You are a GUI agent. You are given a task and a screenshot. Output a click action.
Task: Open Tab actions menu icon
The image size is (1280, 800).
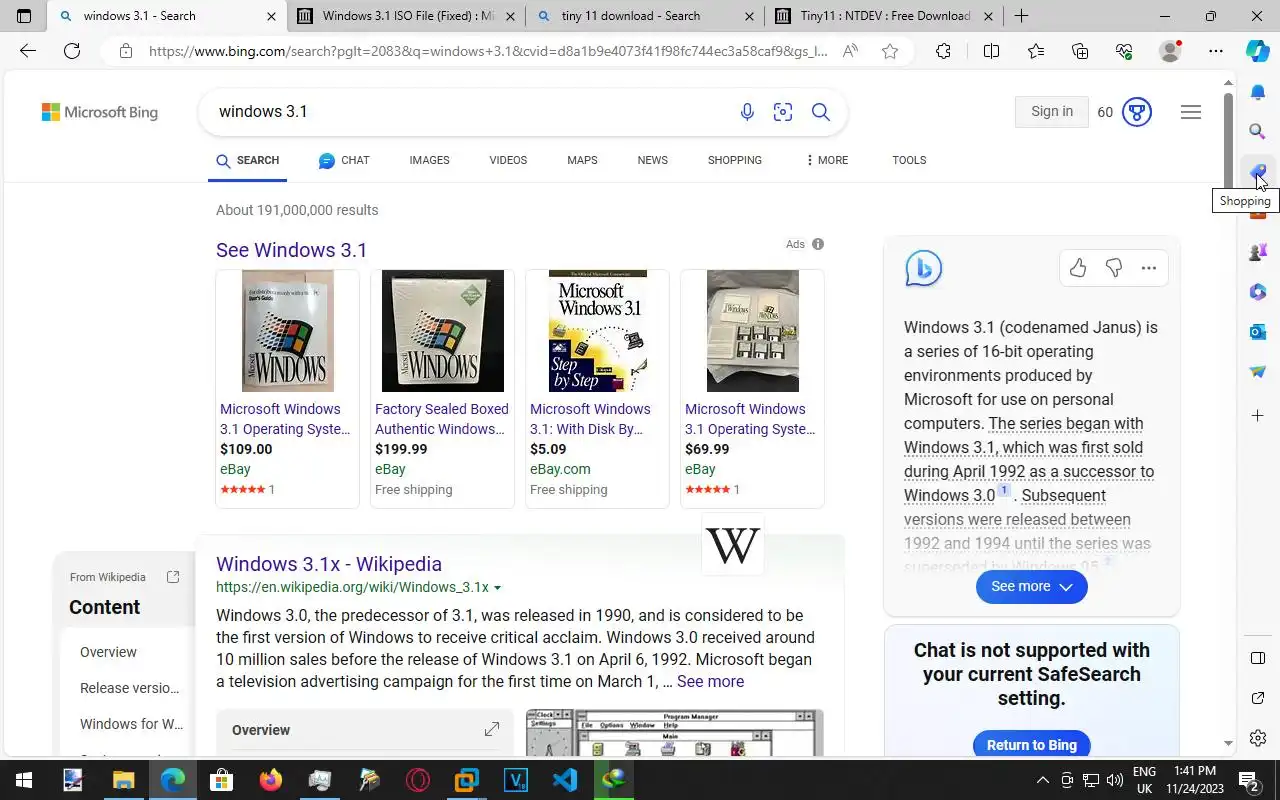(x=24, y=16)
